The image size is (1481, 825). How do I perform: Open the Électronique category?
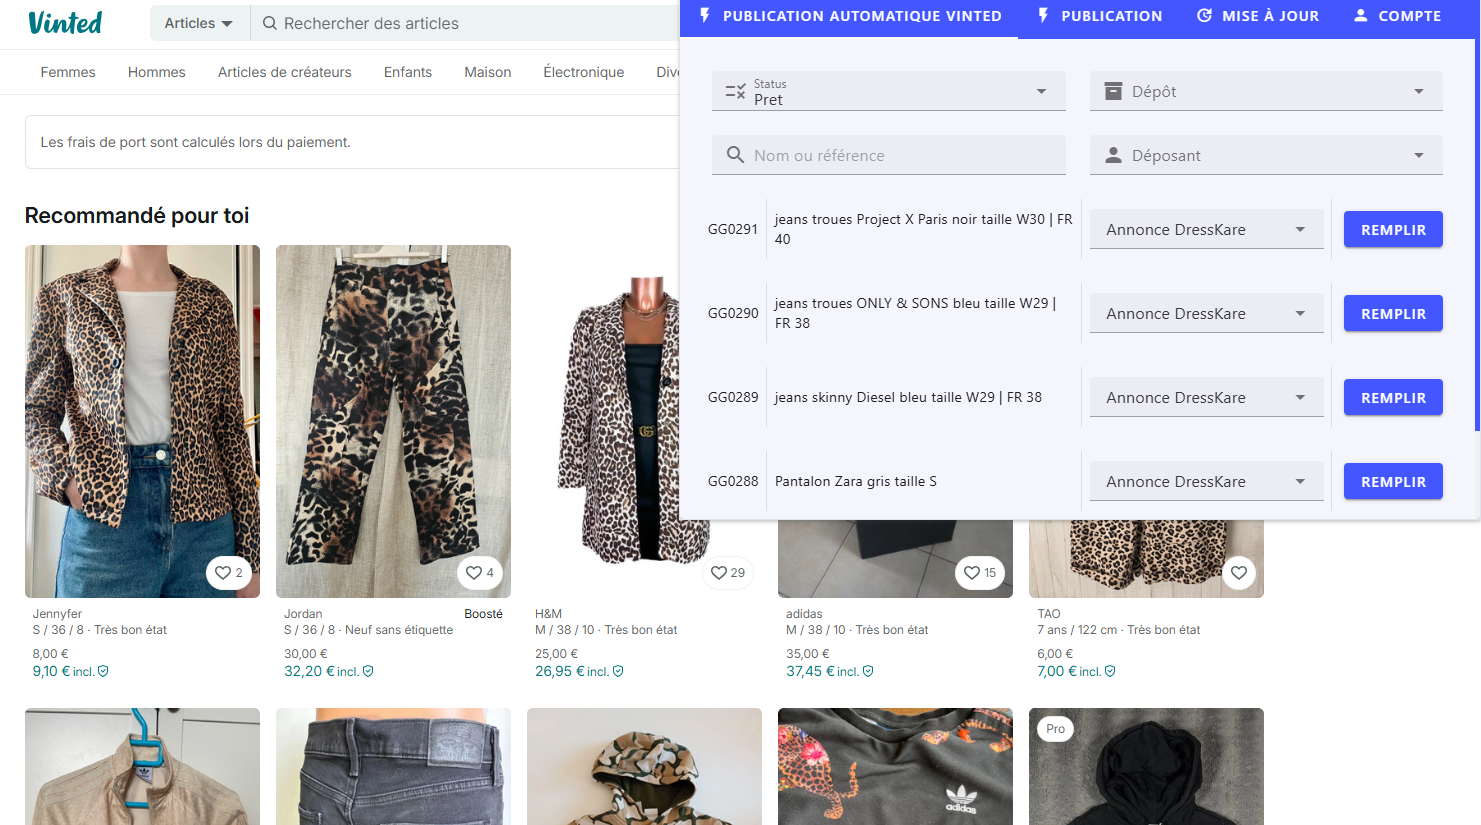tap(584, 72)
